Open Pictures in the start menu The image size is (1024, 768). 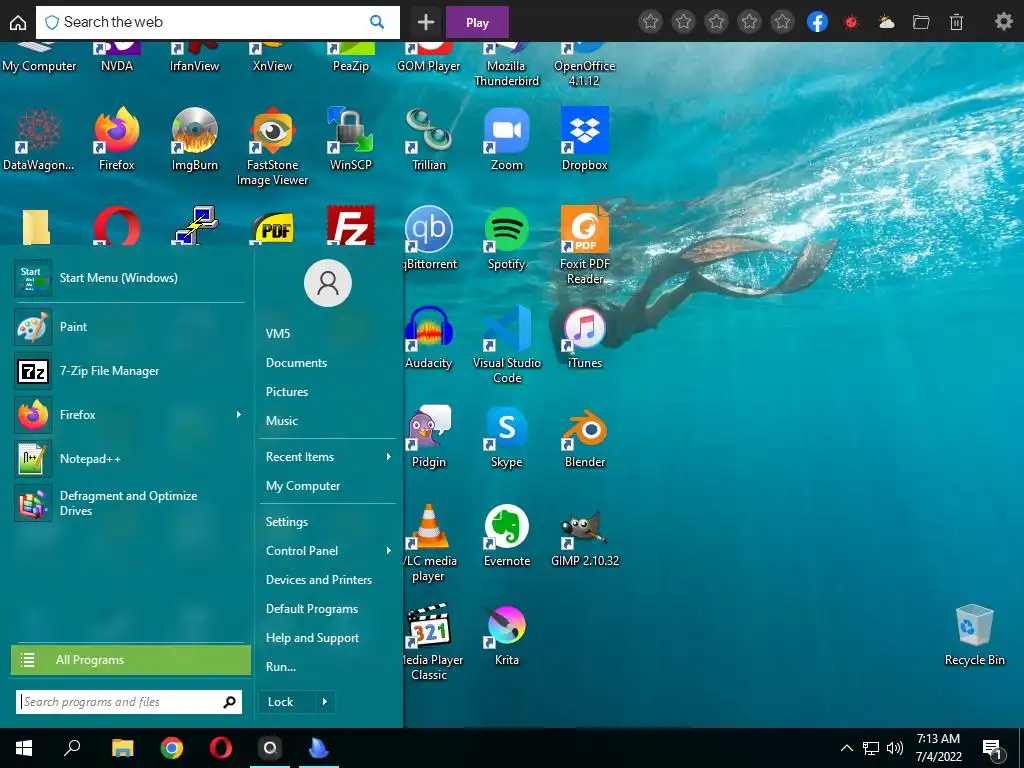tap(287, 392)
